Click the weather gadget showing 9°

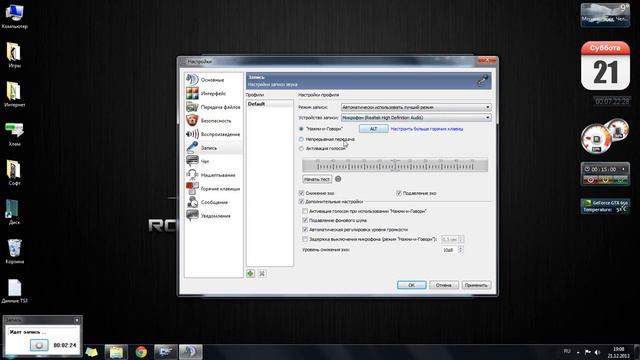605,15
